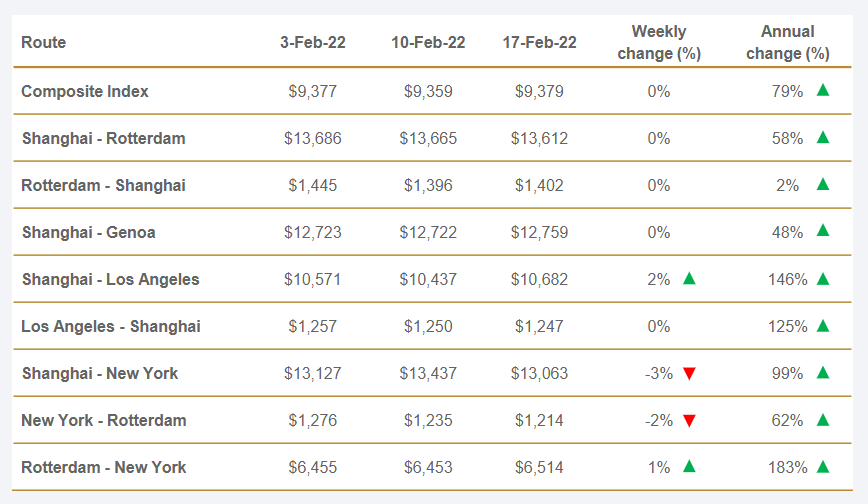Click the Annual change (%) header
This screenshot has height=504, width=868.
pyautogui.click(x=788, y=42)
